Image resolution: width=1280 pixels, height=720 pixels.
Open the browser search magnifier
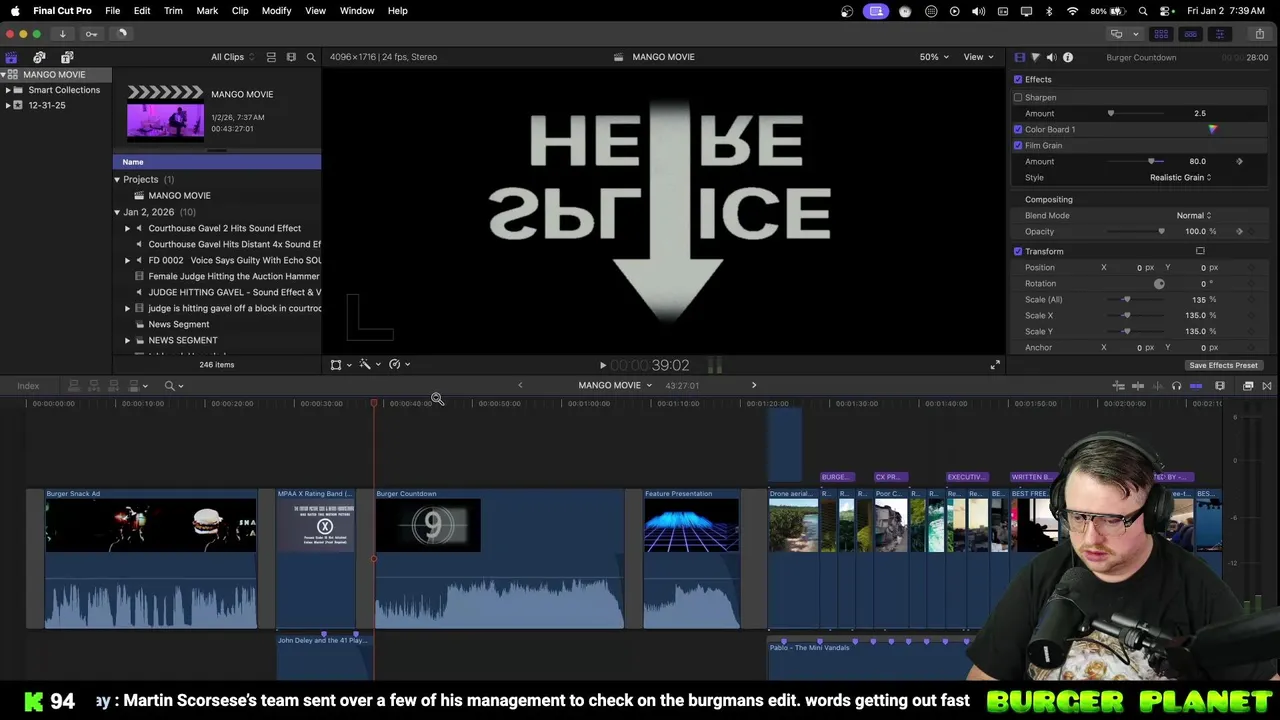click(x=311, y=57)
